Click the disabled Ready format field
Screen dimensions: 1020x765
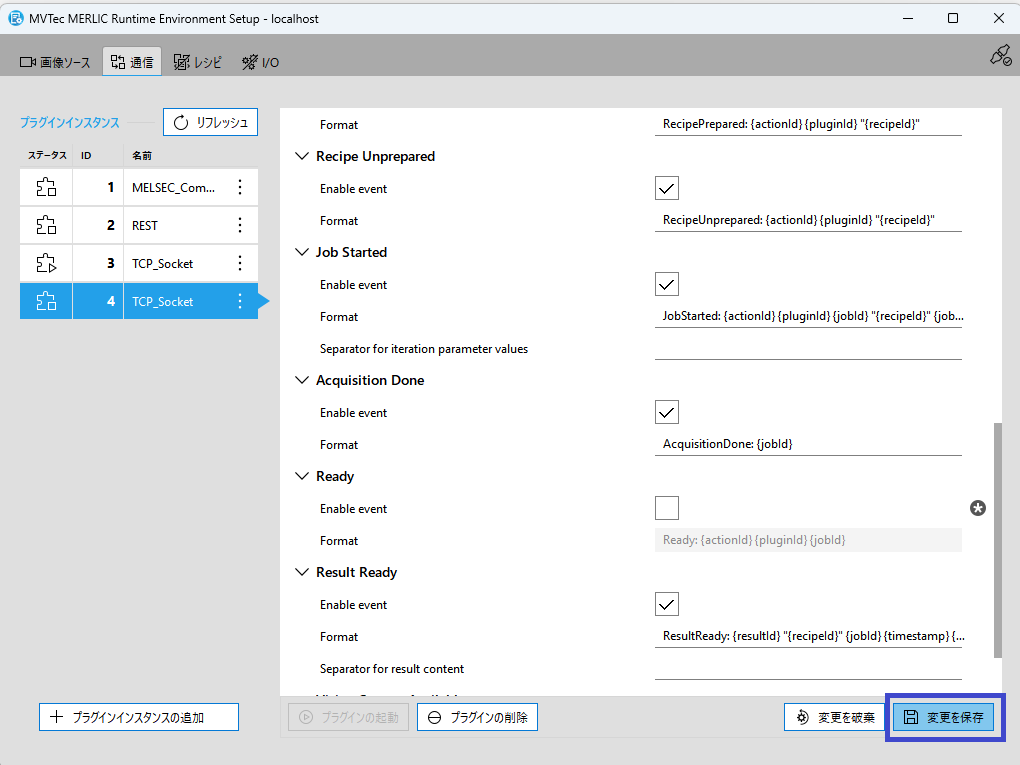808,540
